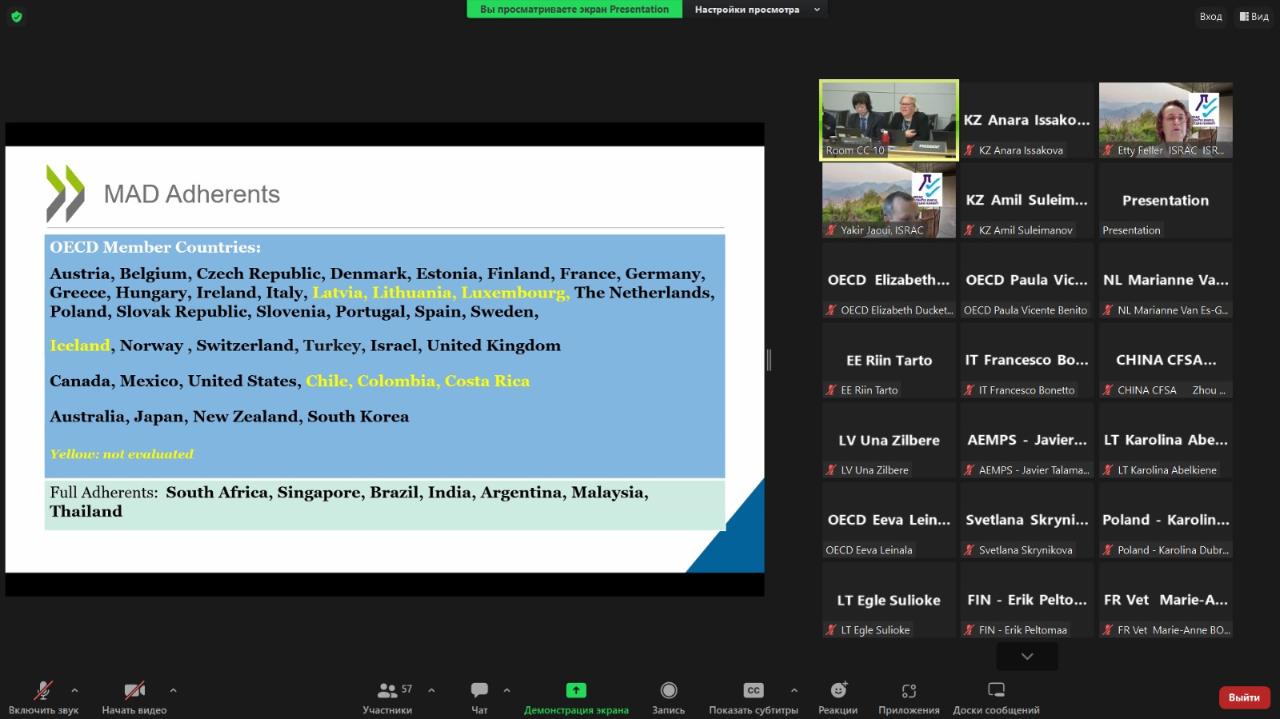Select the OECD Elizabeth Duckett tile
The image size is (1280, 719).
(889, 280)
